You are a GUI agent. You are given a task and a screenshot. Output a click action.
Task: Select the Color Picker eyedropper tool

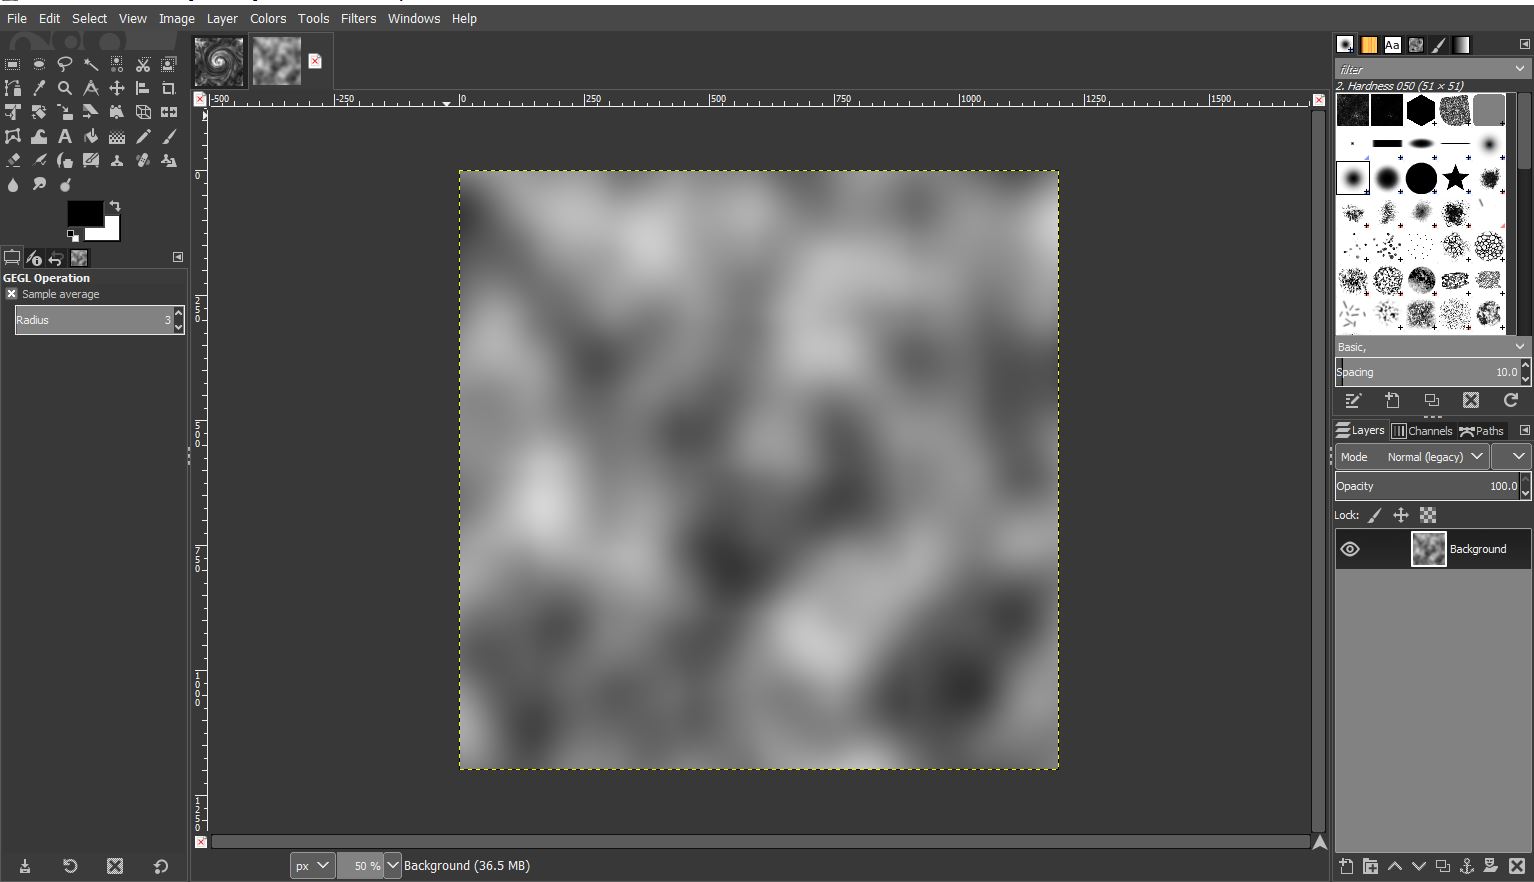click(x=39, y=88)
